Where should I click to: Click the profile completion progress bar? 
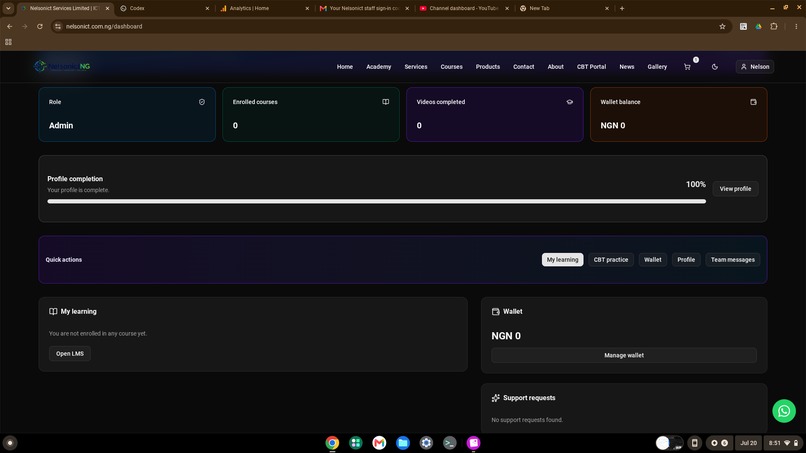[x=376, y=202]
